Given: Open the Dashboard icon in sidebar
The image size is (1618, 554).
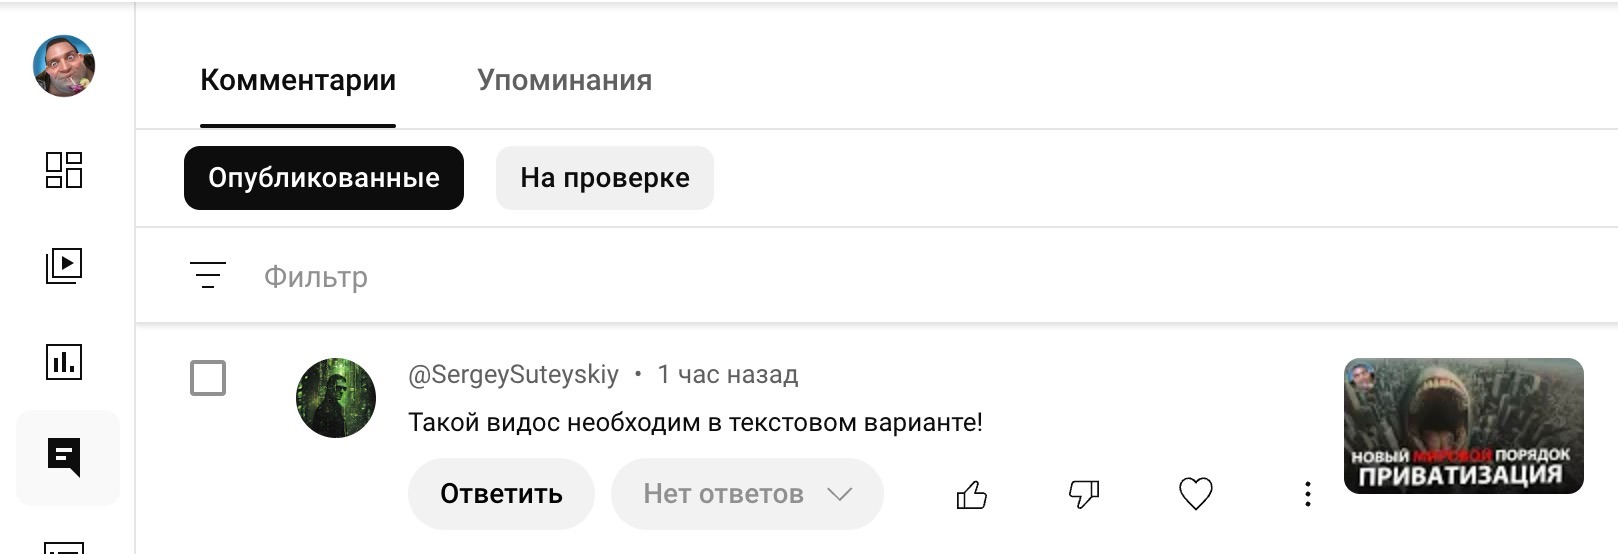Looking at the screenshot, I should coord(64,170).
